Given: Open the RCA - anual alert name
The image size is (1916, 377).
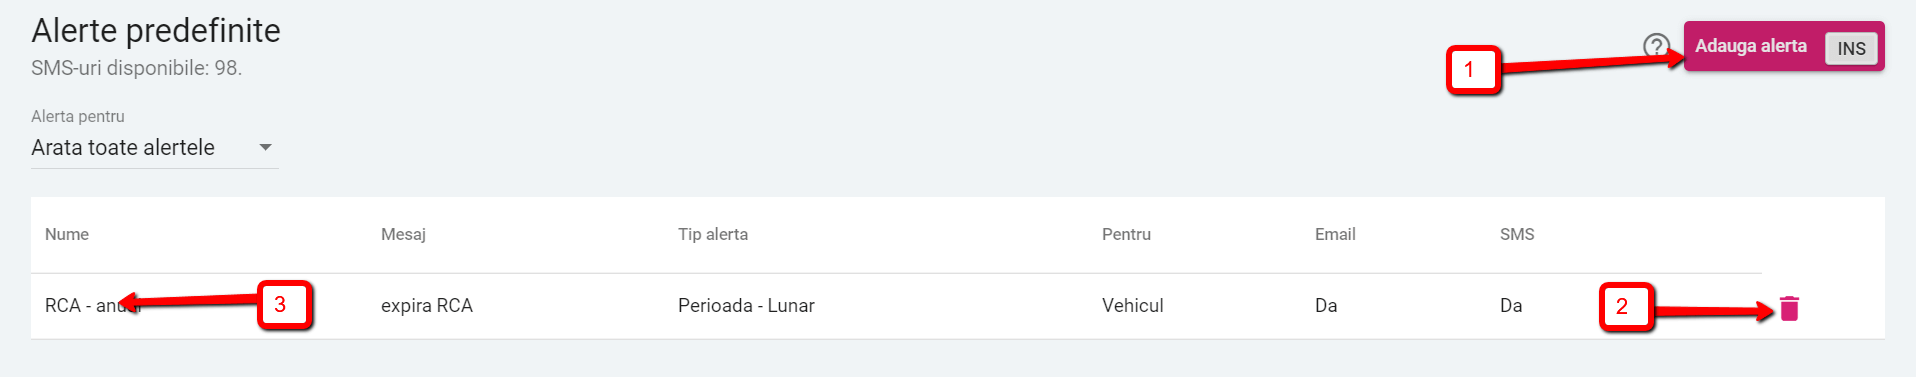Looking at the screenshot, I should coord(93,306).
